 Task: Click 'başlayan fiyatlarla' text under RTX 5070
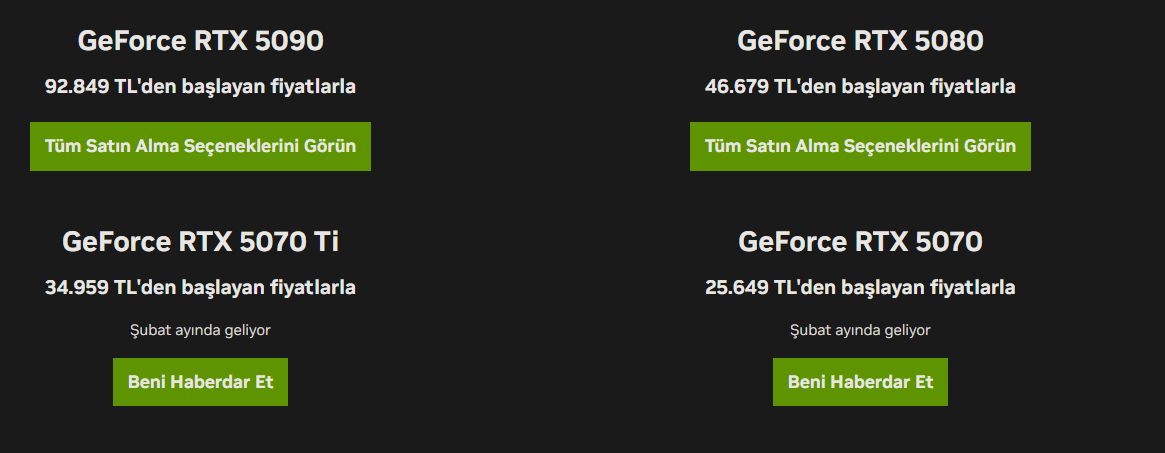(929, 288)
